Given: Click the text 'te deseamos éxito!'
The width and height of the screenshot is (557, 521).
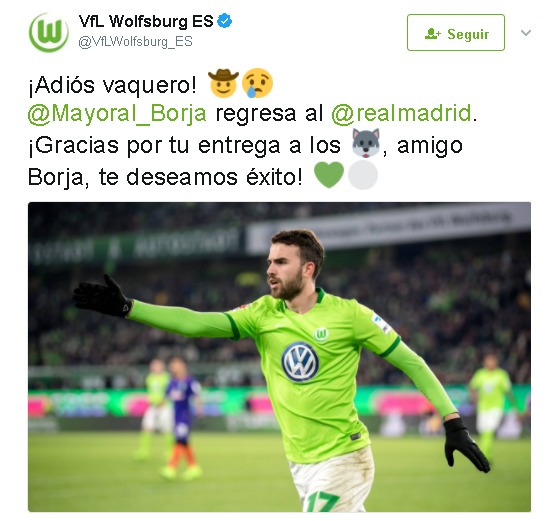Looking at the screenshot, I should (x=201, y=177).
